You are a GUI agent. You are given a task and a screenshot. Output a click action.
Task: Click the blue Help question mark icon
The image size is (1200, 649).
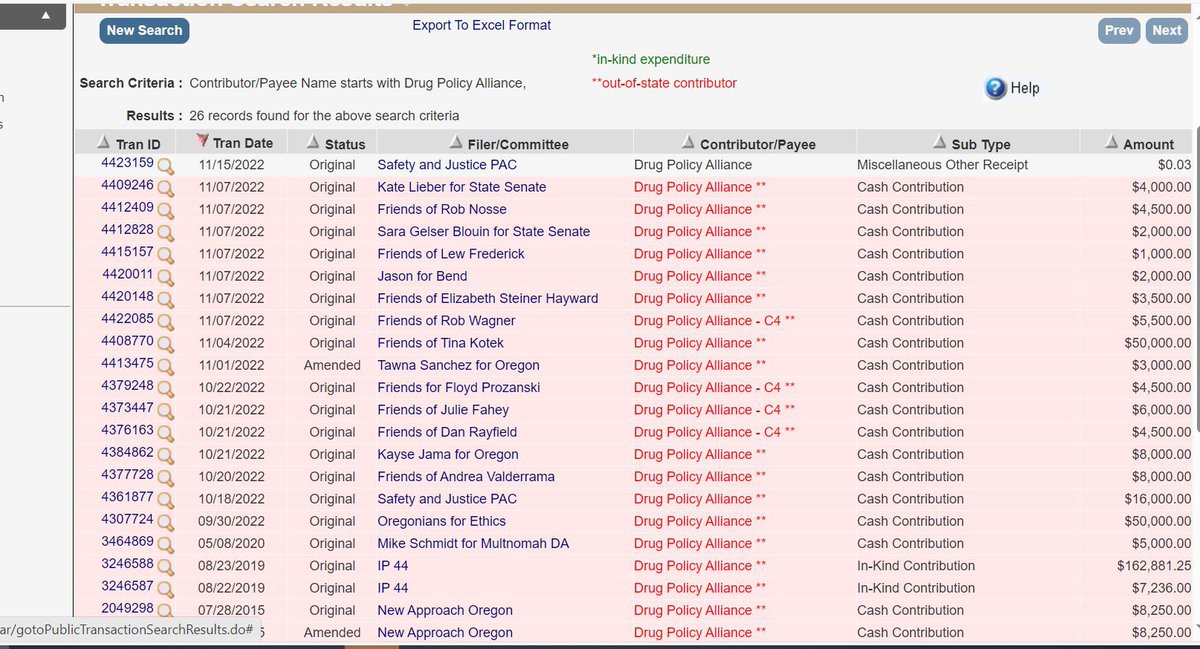click(995, 88)
